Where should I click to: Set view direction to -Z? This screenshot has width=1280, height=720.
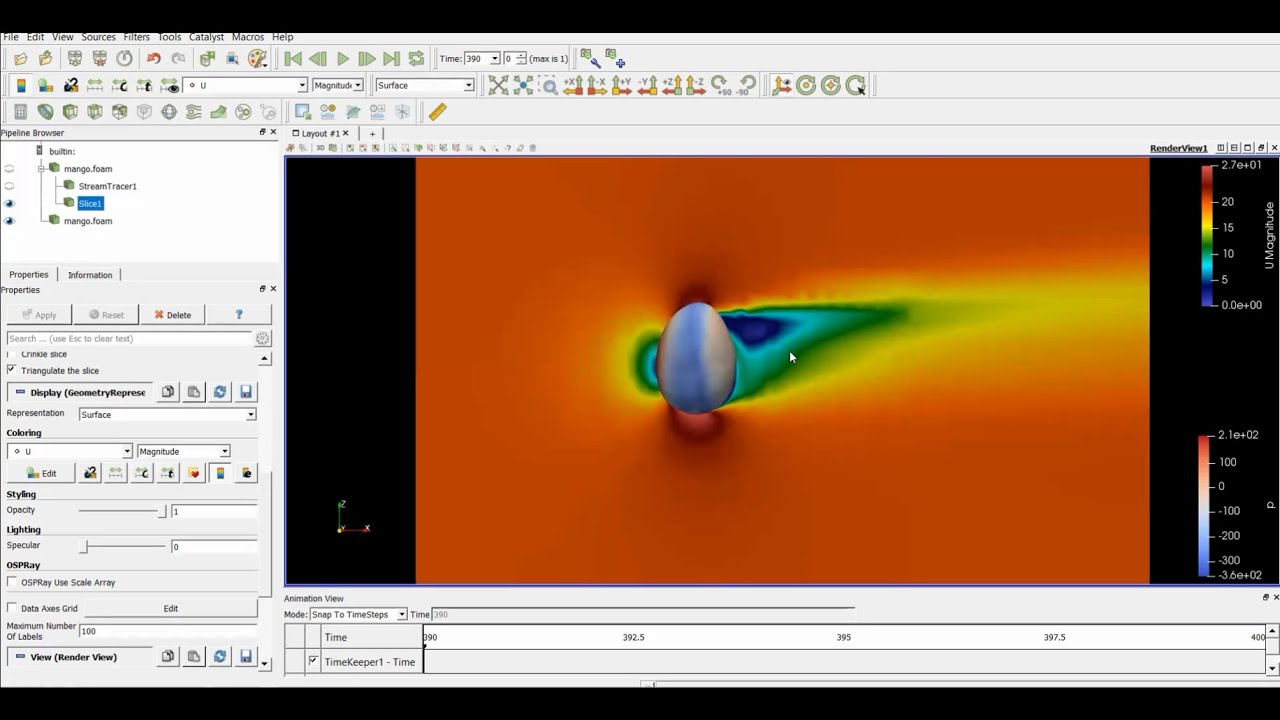click(x=695, y=86)
